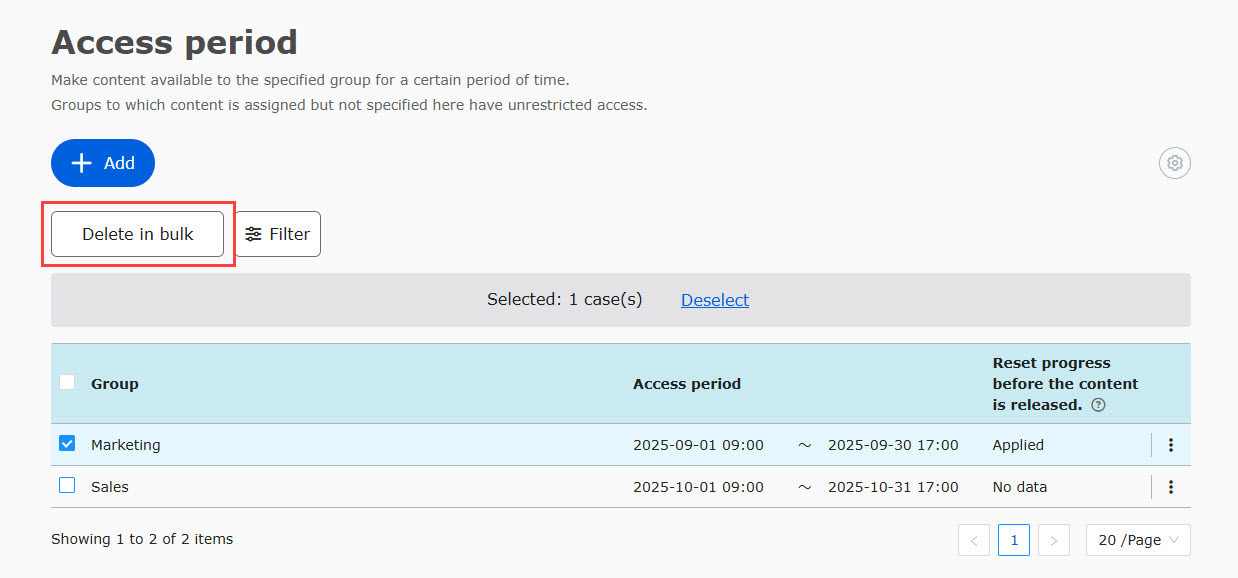Check the Sales group checkbox
This screenshot has width=1238, height=578.
point(67,485)
